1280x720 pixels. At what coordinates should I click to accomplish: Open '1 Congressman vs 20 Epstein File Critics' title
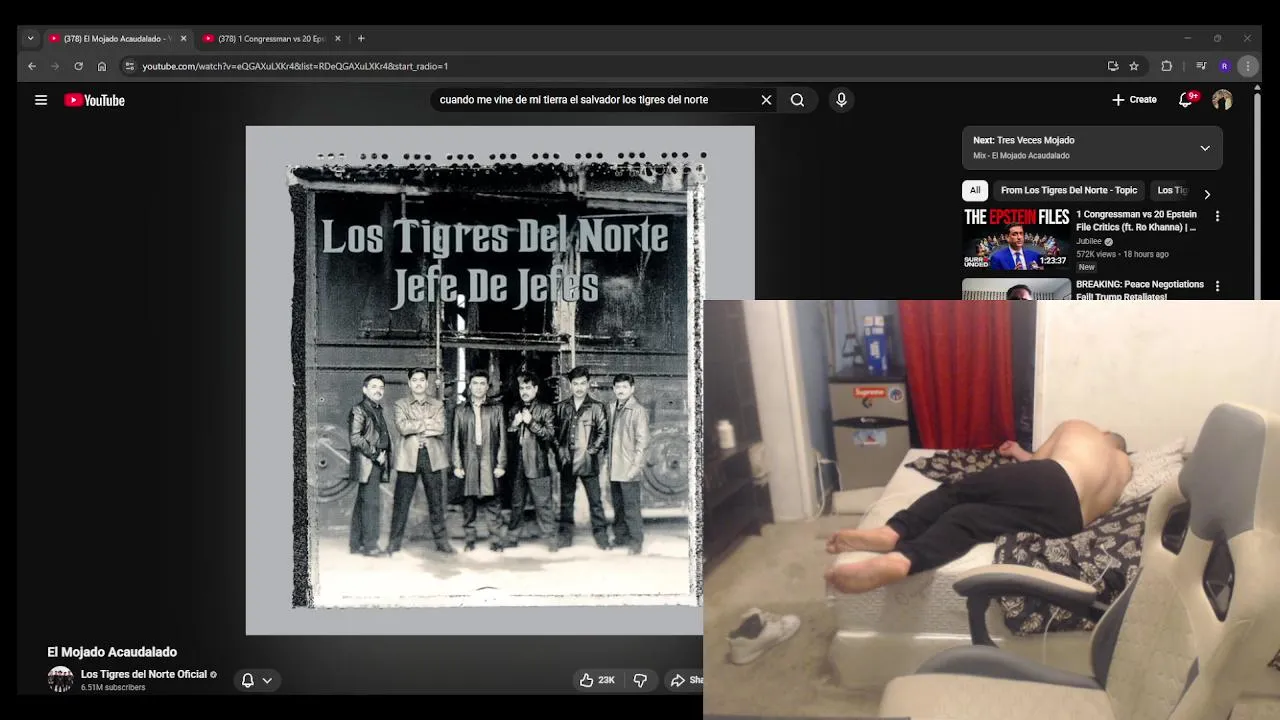click(x=1136, y=221)
